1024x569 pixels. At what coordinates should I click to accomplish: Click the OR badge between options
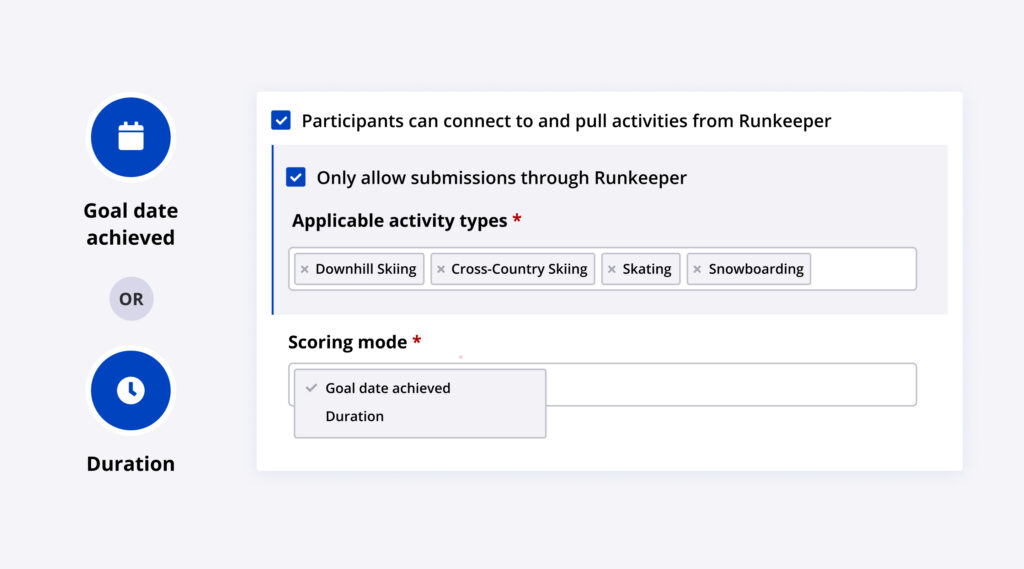(131, 299)
